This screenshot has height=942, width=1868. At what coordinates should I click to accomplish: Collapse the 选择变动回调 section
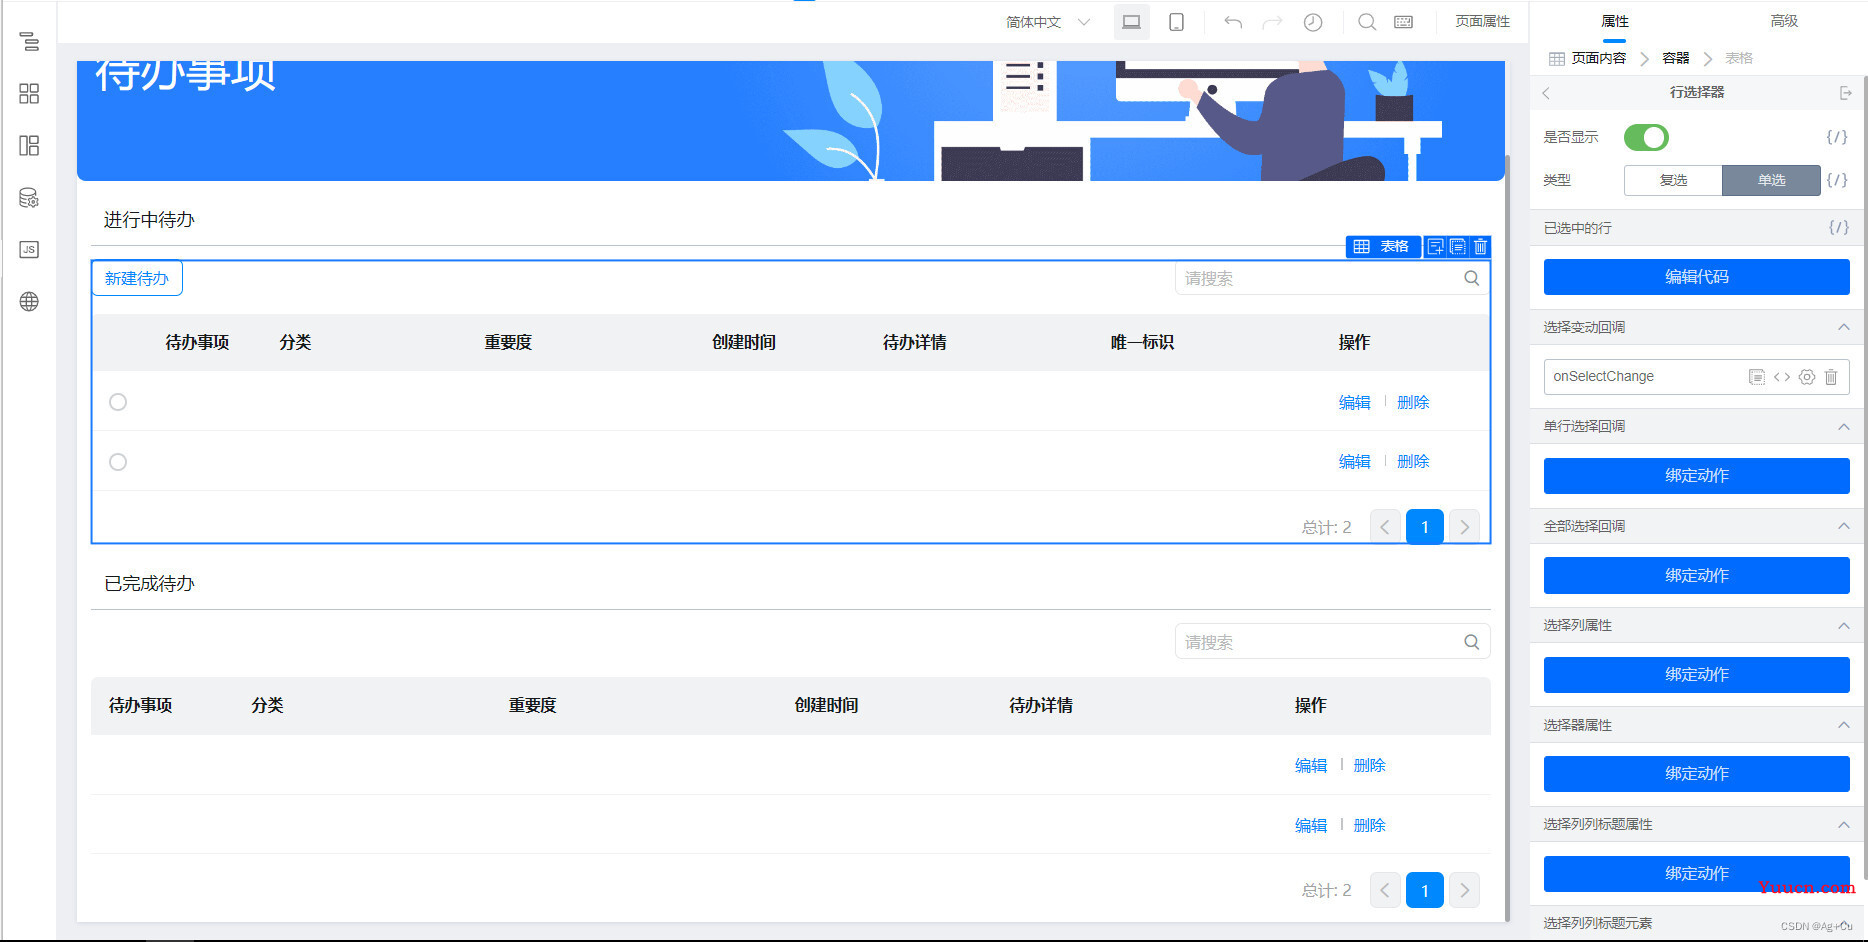click(x=1843, y=327)
